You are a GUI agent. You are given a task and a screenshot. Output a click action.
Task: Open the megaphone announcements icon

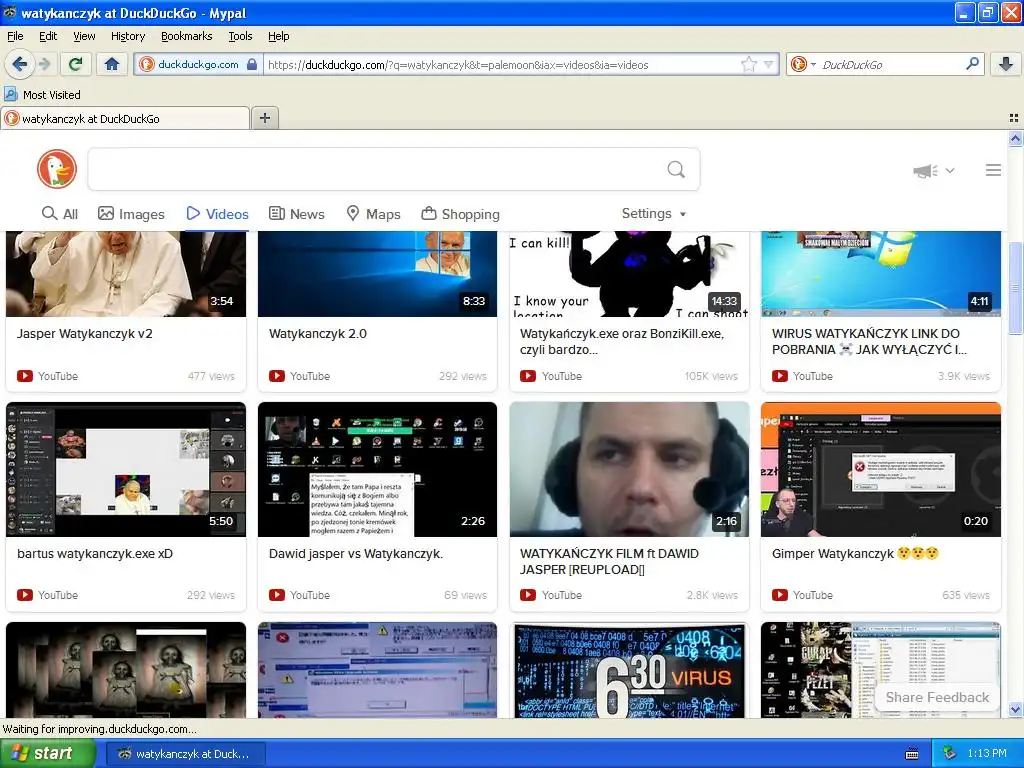(925, 171)
